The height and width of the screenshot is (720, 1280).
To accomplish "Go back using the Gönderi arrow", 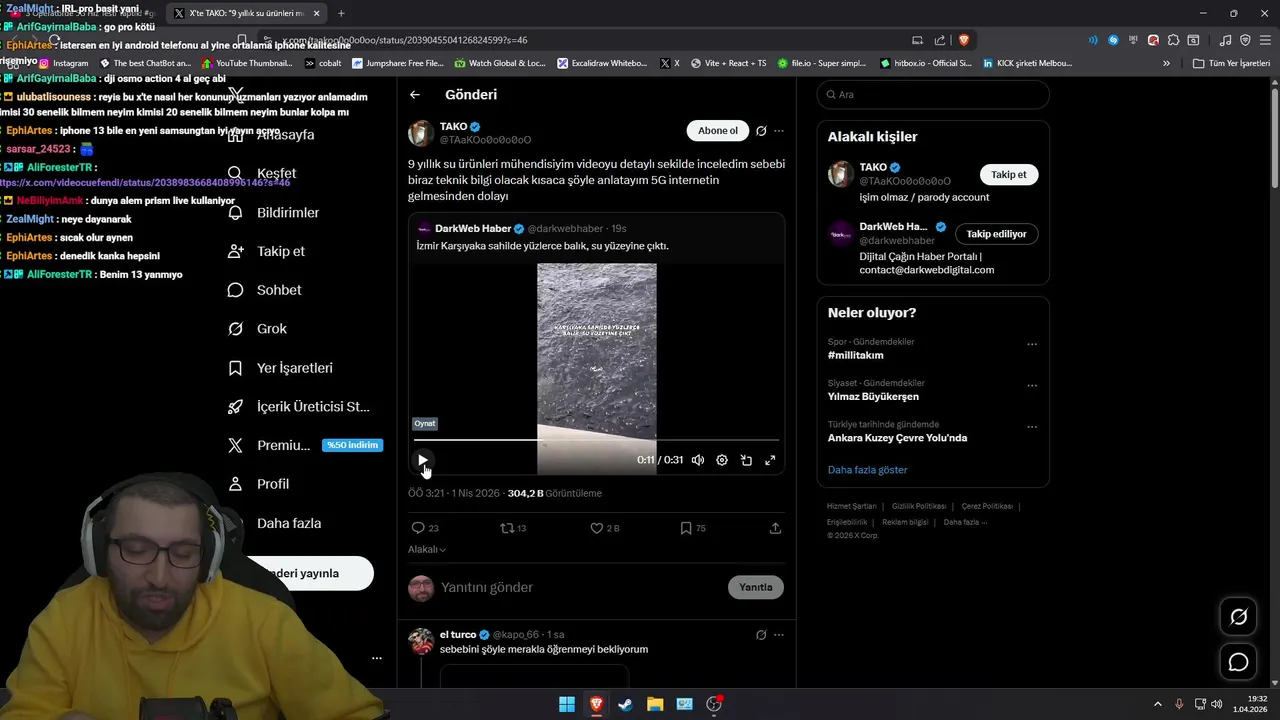I will pos(415,94).
